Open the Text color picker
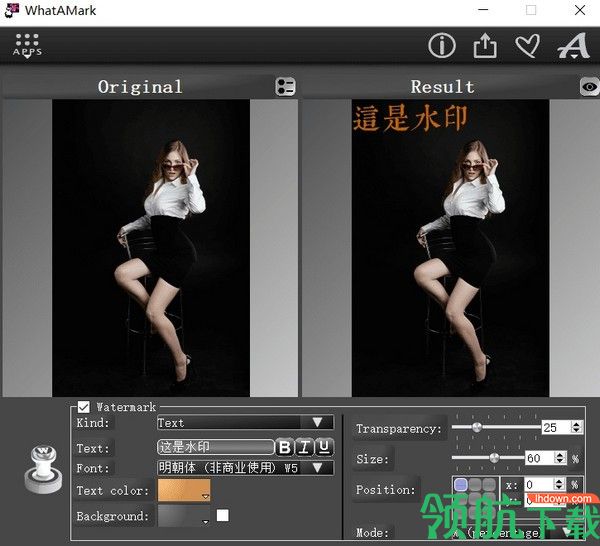This screenshot has width=600, height=546. pyautogui.click(x=184, y=490)
